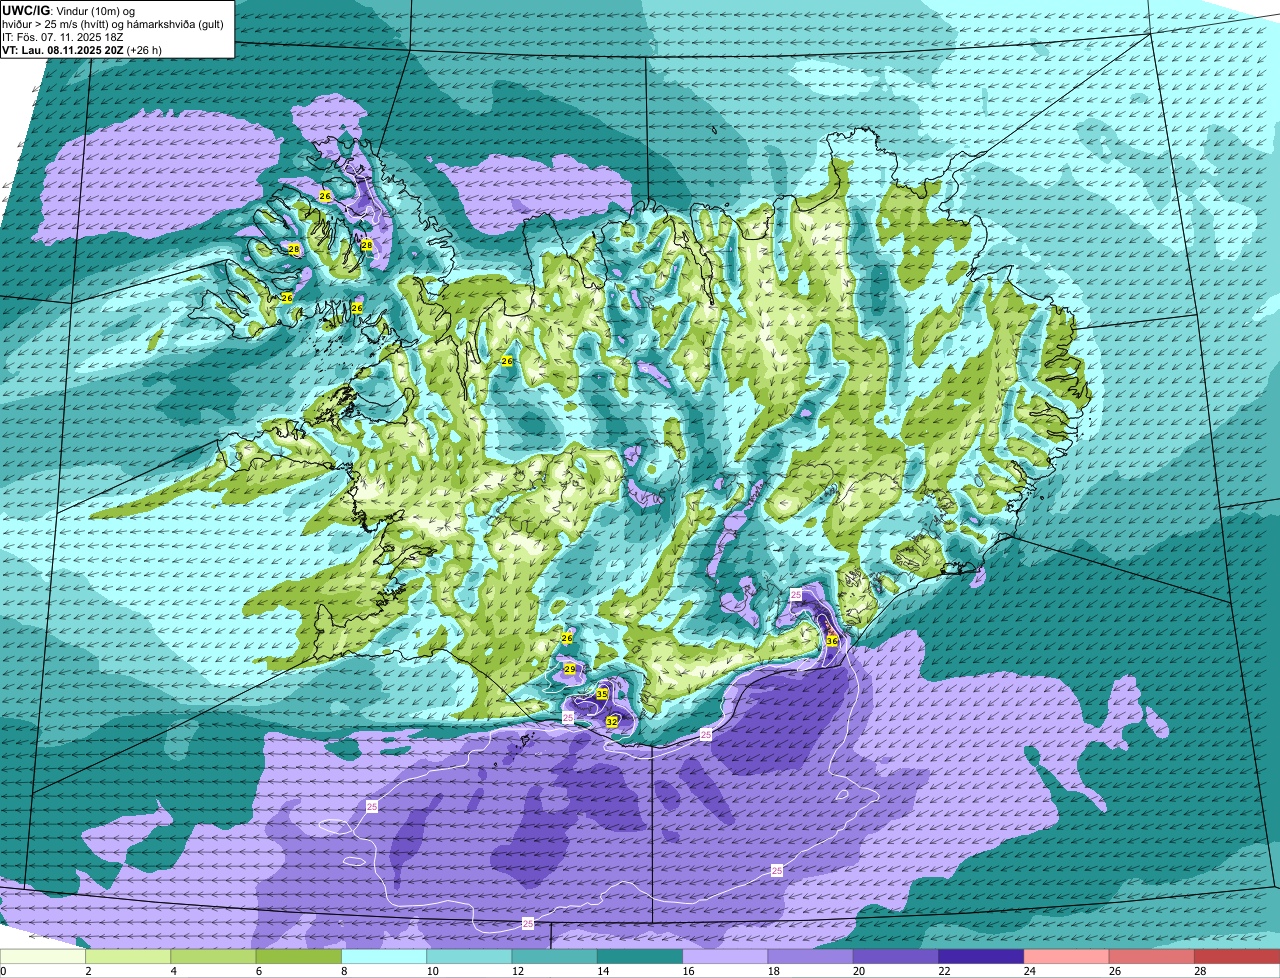This screenshot has height=978, width=1280.
Task: Click the legend scale label '0'
Action: pyautogui.click(x=4, y=971)
